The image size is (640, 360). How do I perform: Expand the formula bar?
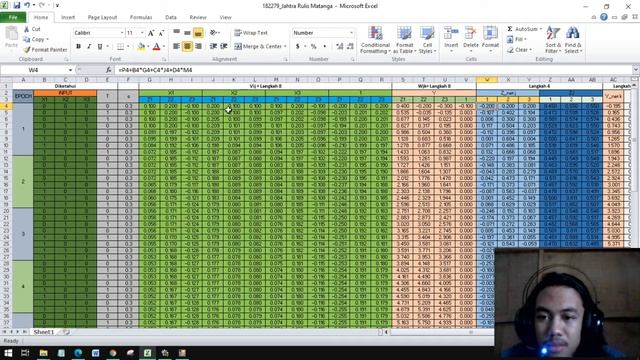click(x=636, y=70)
